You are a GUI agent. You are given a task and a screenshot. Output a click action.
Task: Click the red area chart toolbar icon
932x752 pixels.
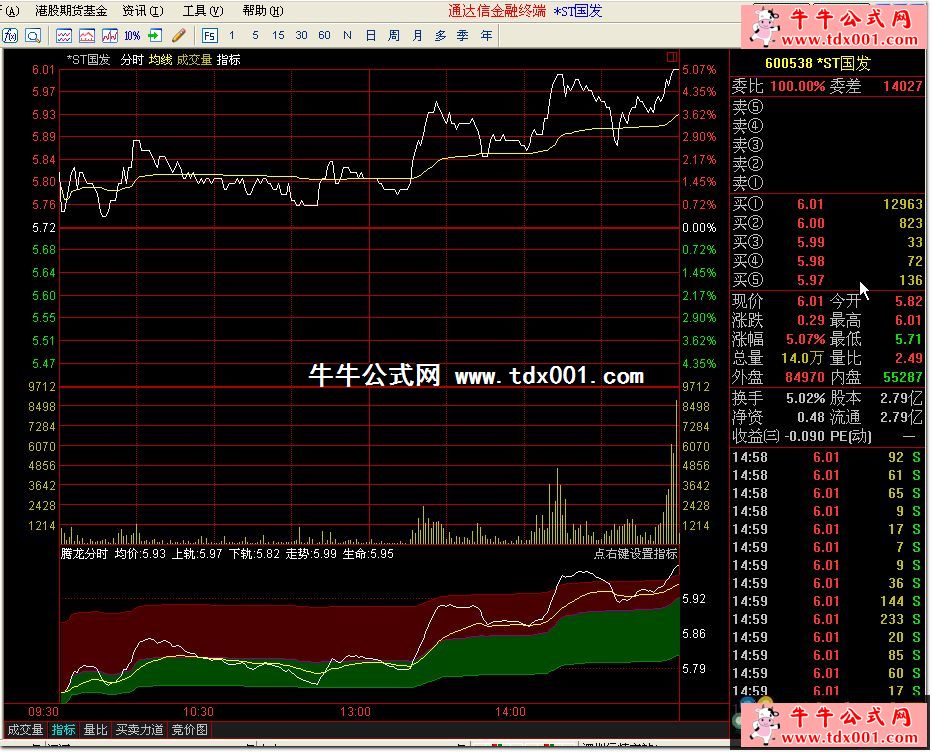[87, 36]
